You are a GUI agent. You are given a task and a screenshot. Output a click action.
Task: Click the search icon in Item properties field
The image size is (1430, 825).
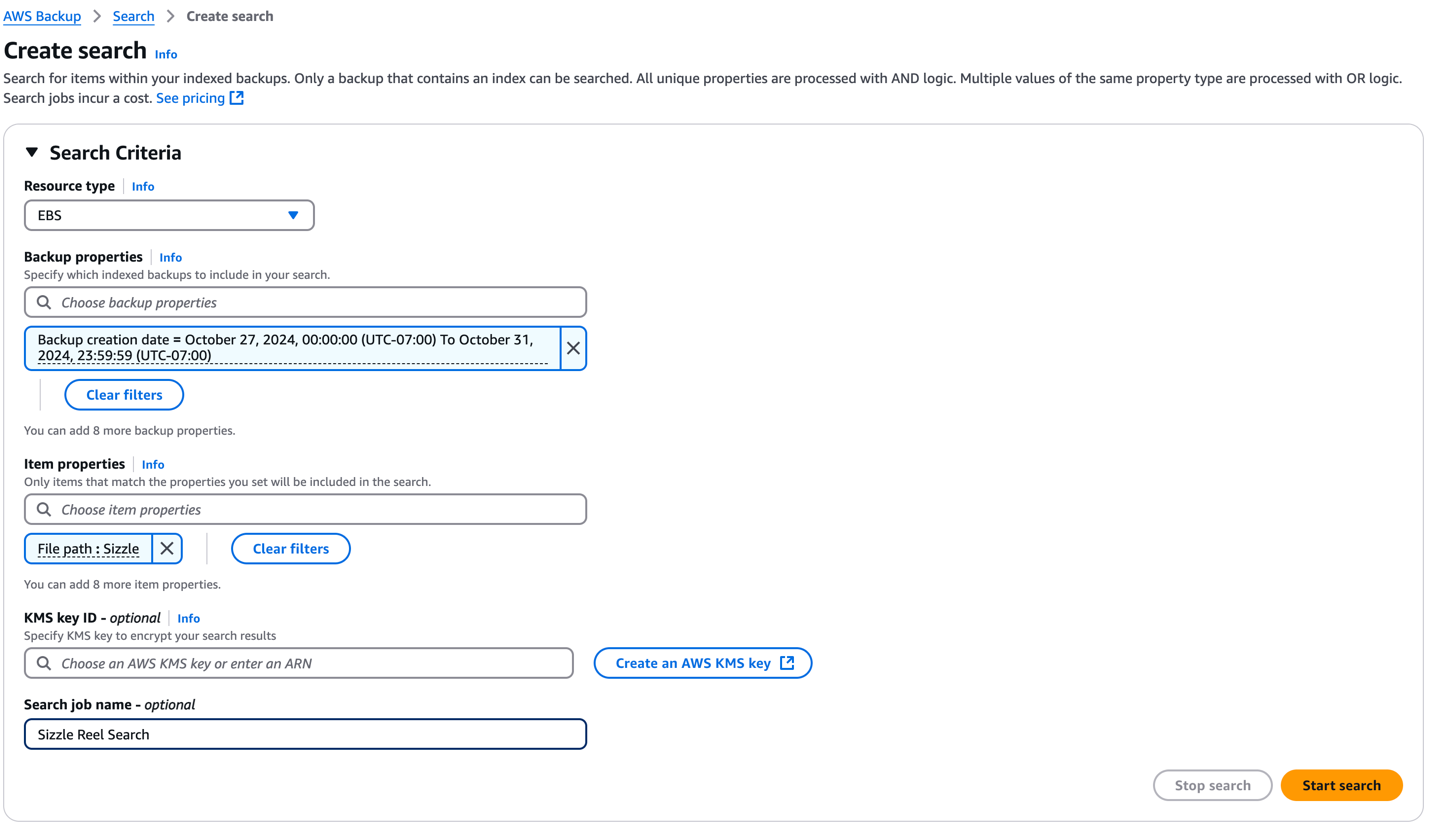click(43, 509)
